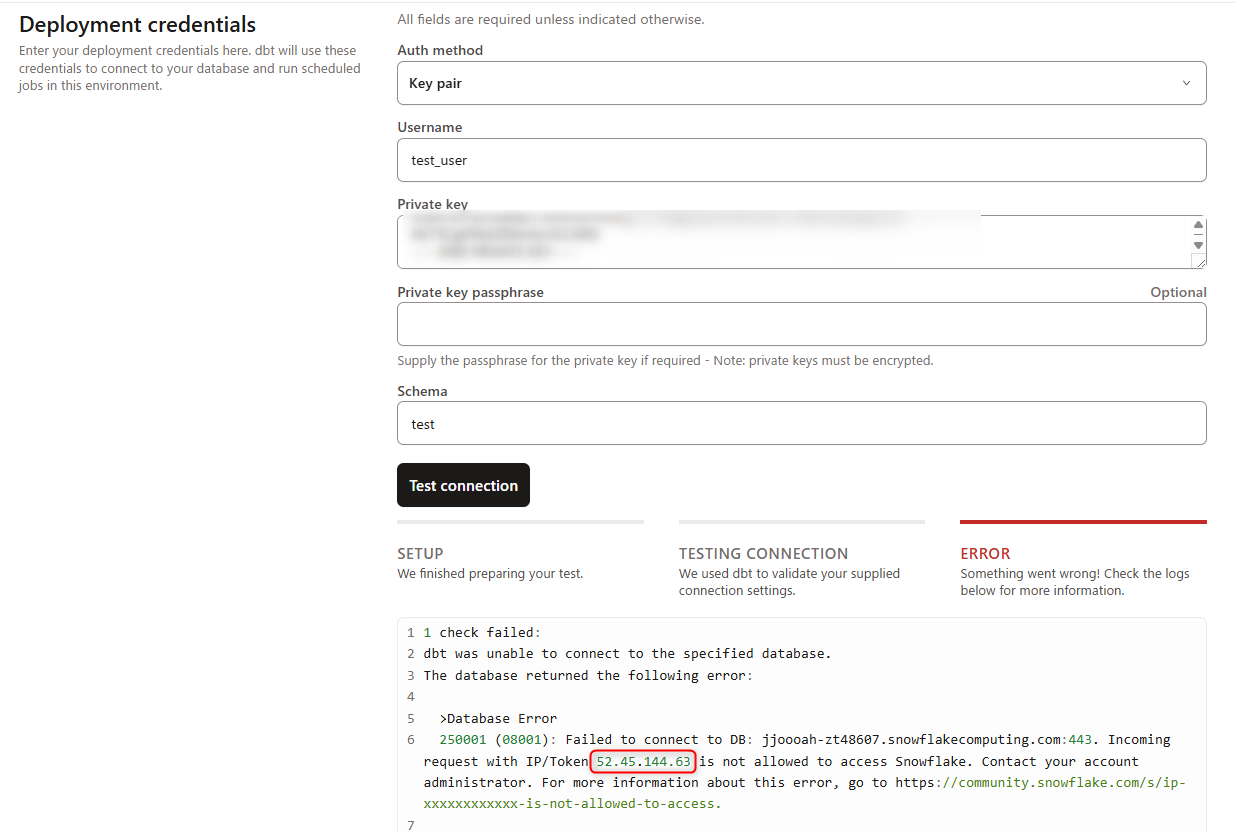
Task: Click the red progress bar above ERROR
Action: tap(1082, 522)
